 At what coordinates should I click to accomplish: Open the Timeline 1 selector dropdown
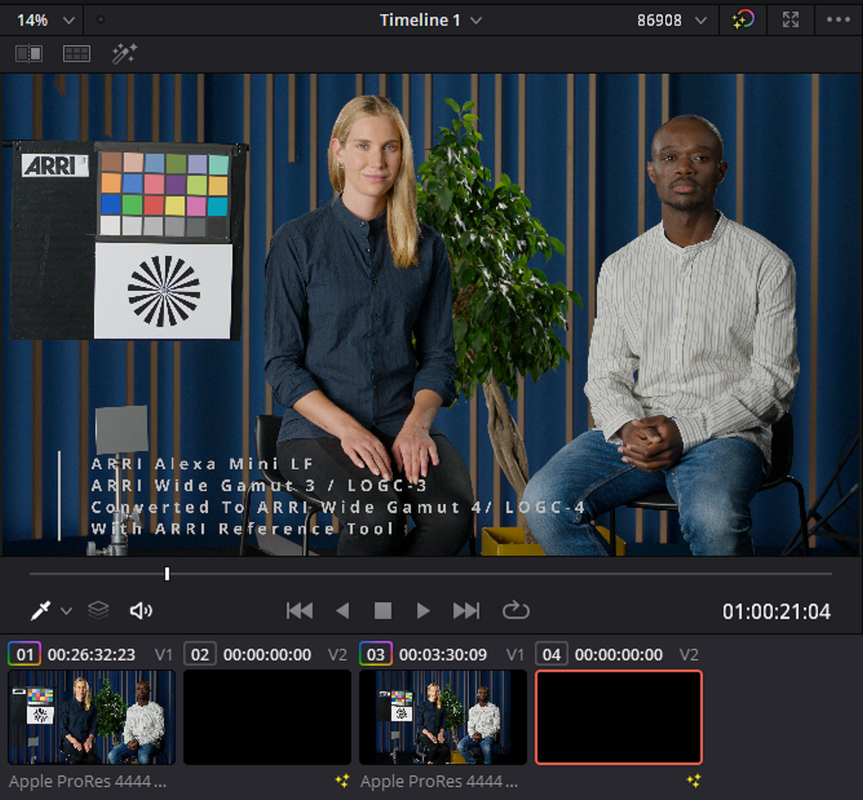[x=430, y=20]
